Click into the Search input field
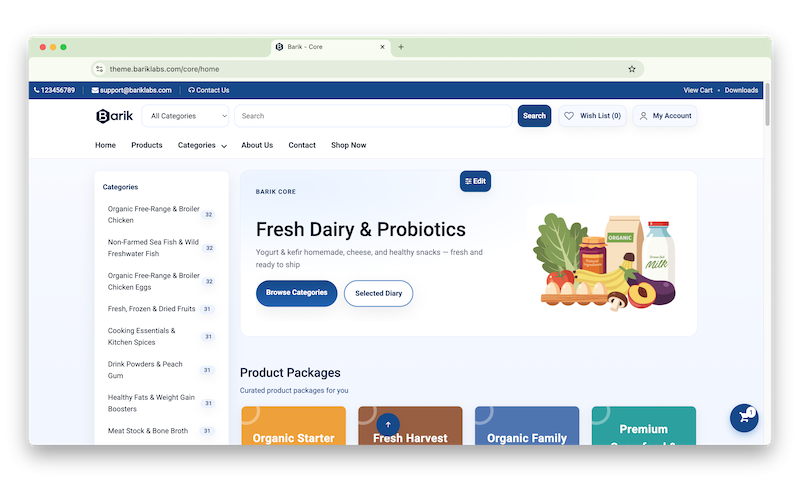Screen dimensions: 800x500 pos(373,116)
